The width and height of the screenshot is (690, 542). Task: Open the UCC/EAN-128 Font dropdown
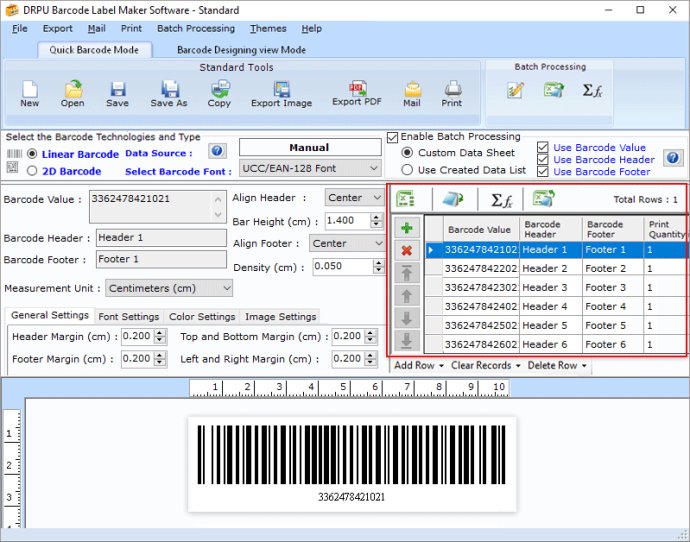(310, 168)
